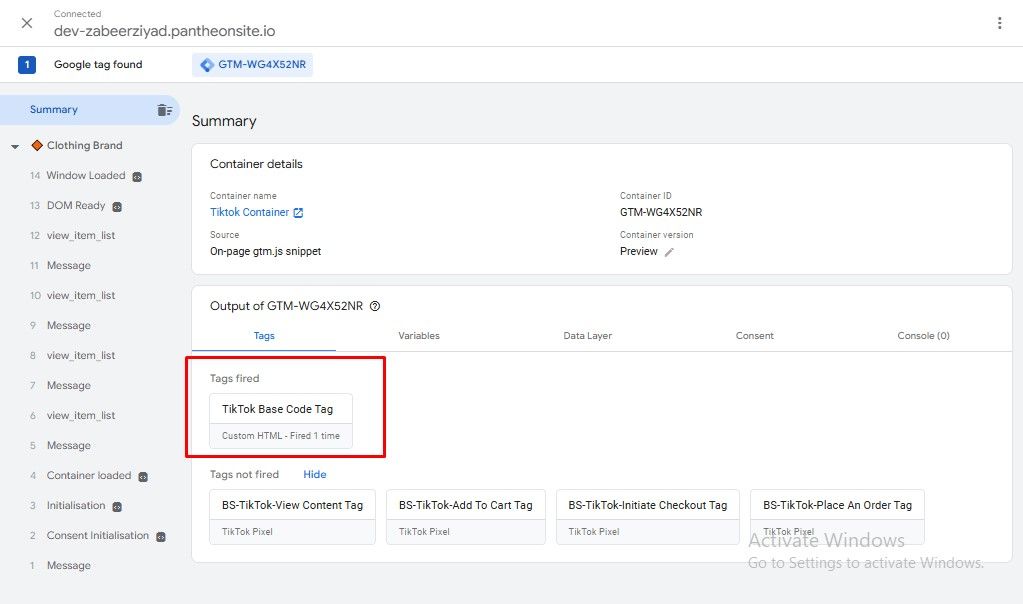Click the Preview container version text
The width and height of the screenshot is (1023, 604).
coord(639,251)
